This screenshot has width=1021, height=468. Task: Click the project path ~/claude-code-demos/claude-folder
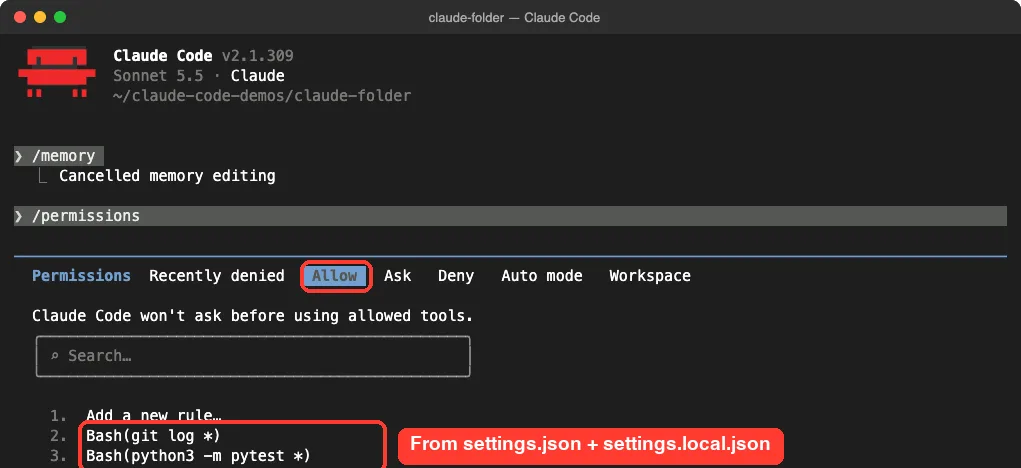click(x=262, y=96)
